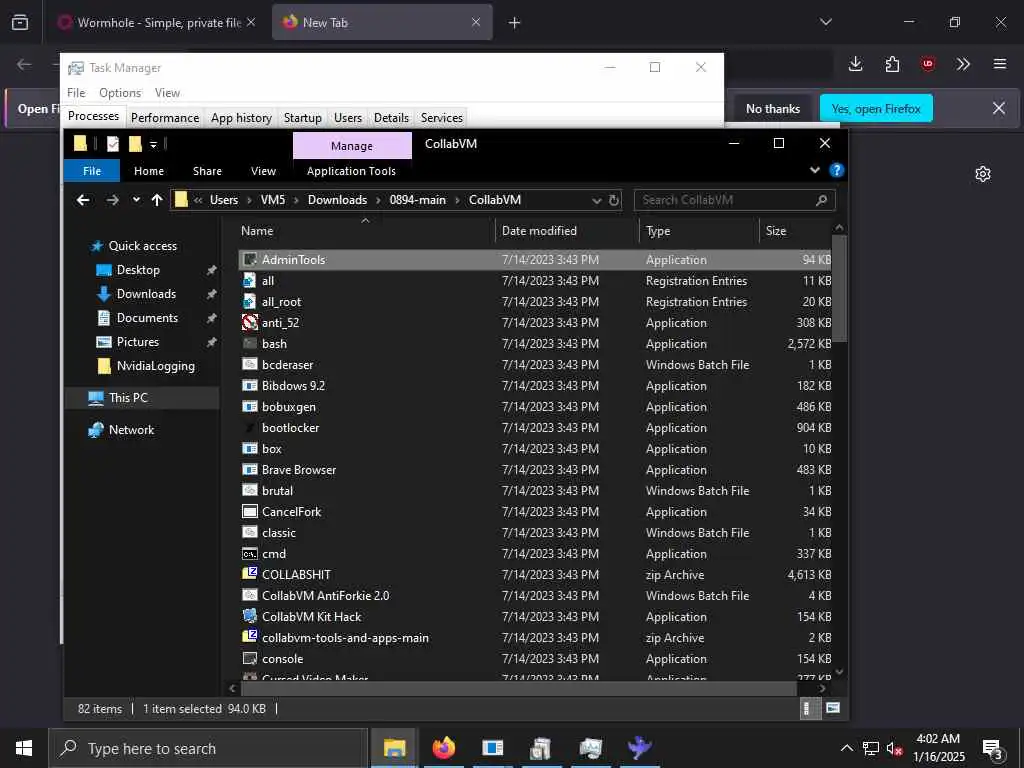This screenshot has height=768, width=1024.
Task: Click the No thanks button
Action: [773, 108]
